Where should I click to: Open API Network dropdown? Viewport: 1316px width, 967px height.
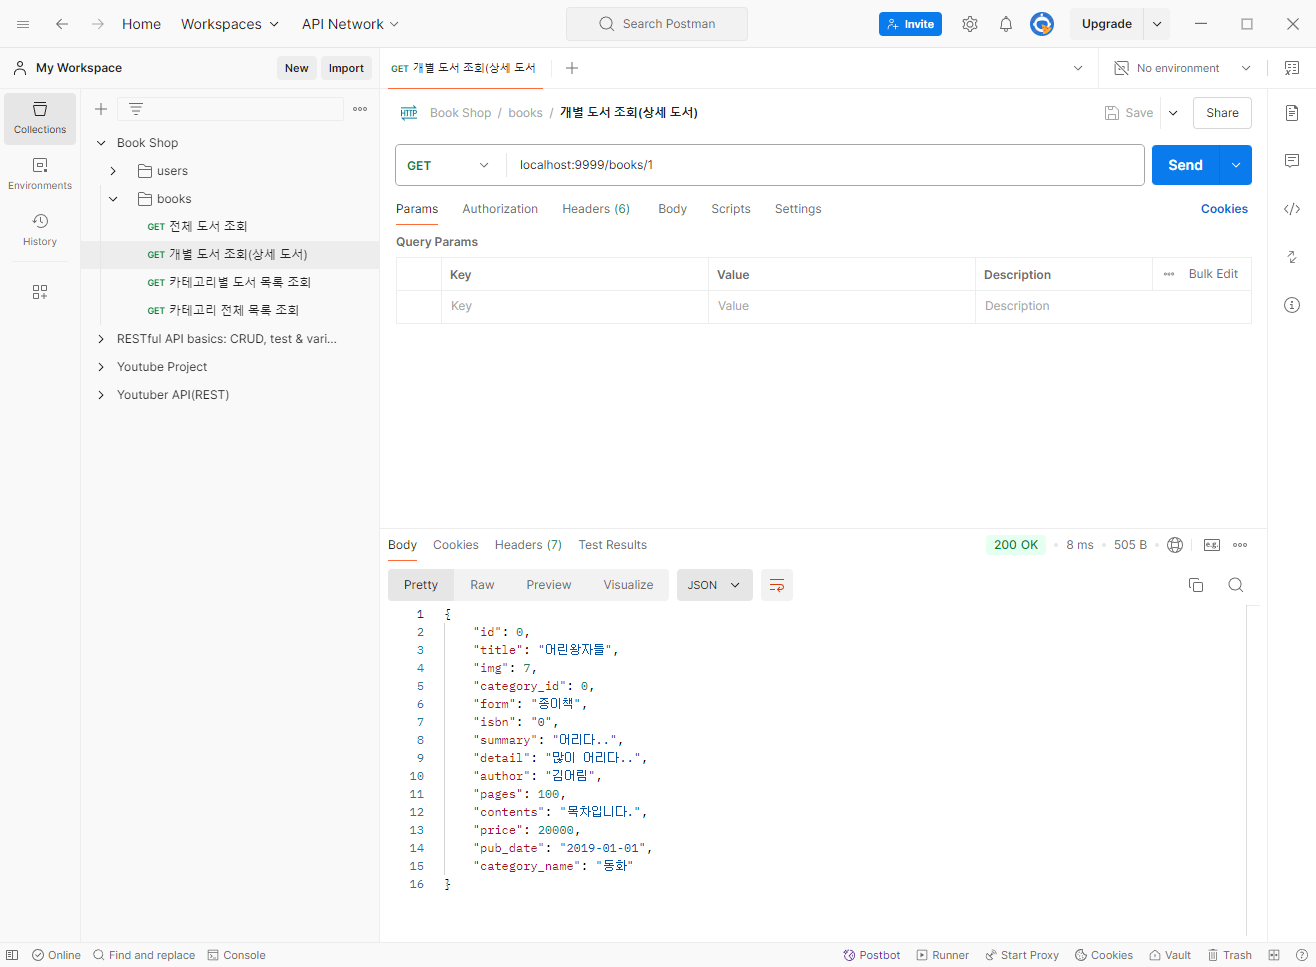pos(350,24)
